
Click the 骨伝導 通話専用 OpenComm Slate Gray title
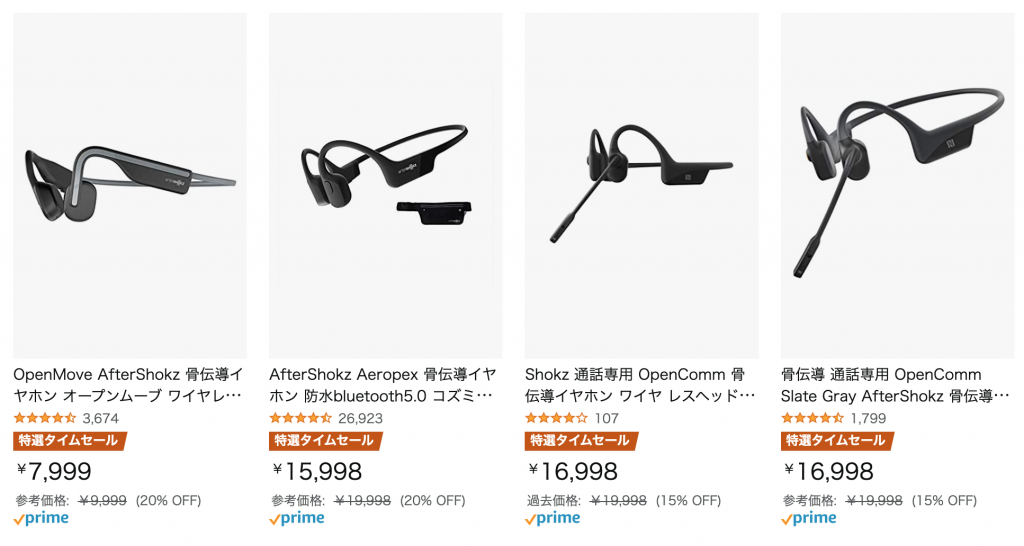coord(895,385)
